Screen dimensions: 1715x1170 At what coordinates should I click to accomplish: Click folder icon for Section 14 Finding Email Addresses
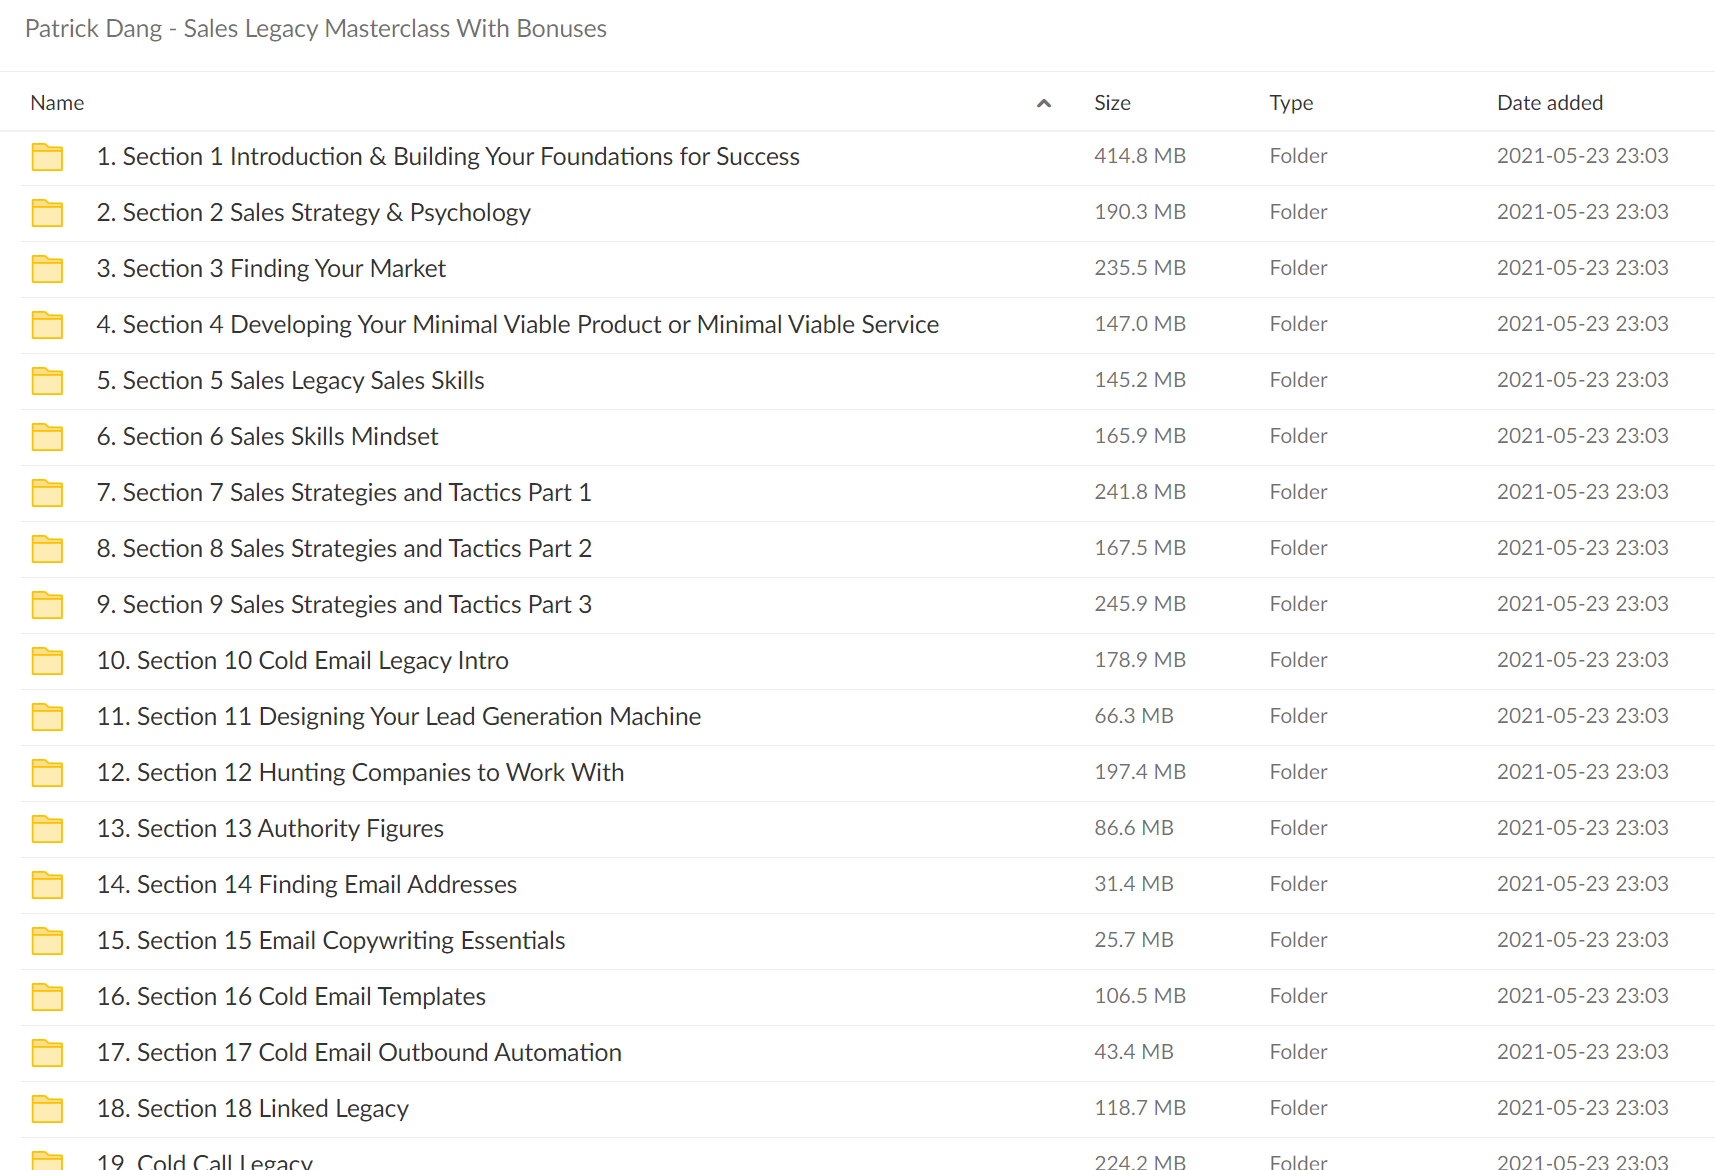pyautogui.click(x=47, y=885)
